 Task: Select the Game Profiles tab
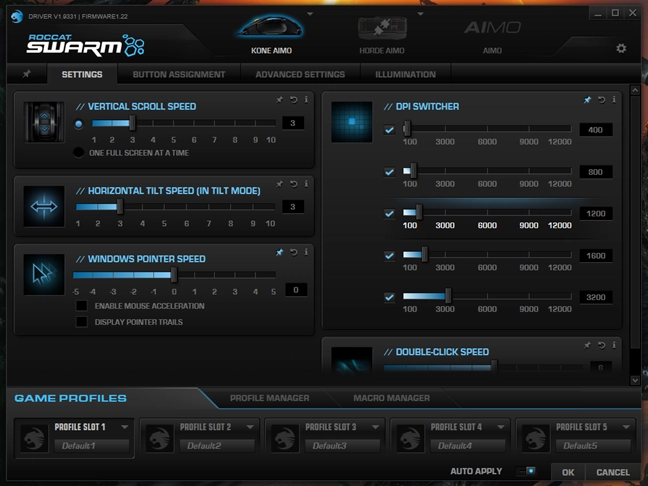tap(70, 398)
